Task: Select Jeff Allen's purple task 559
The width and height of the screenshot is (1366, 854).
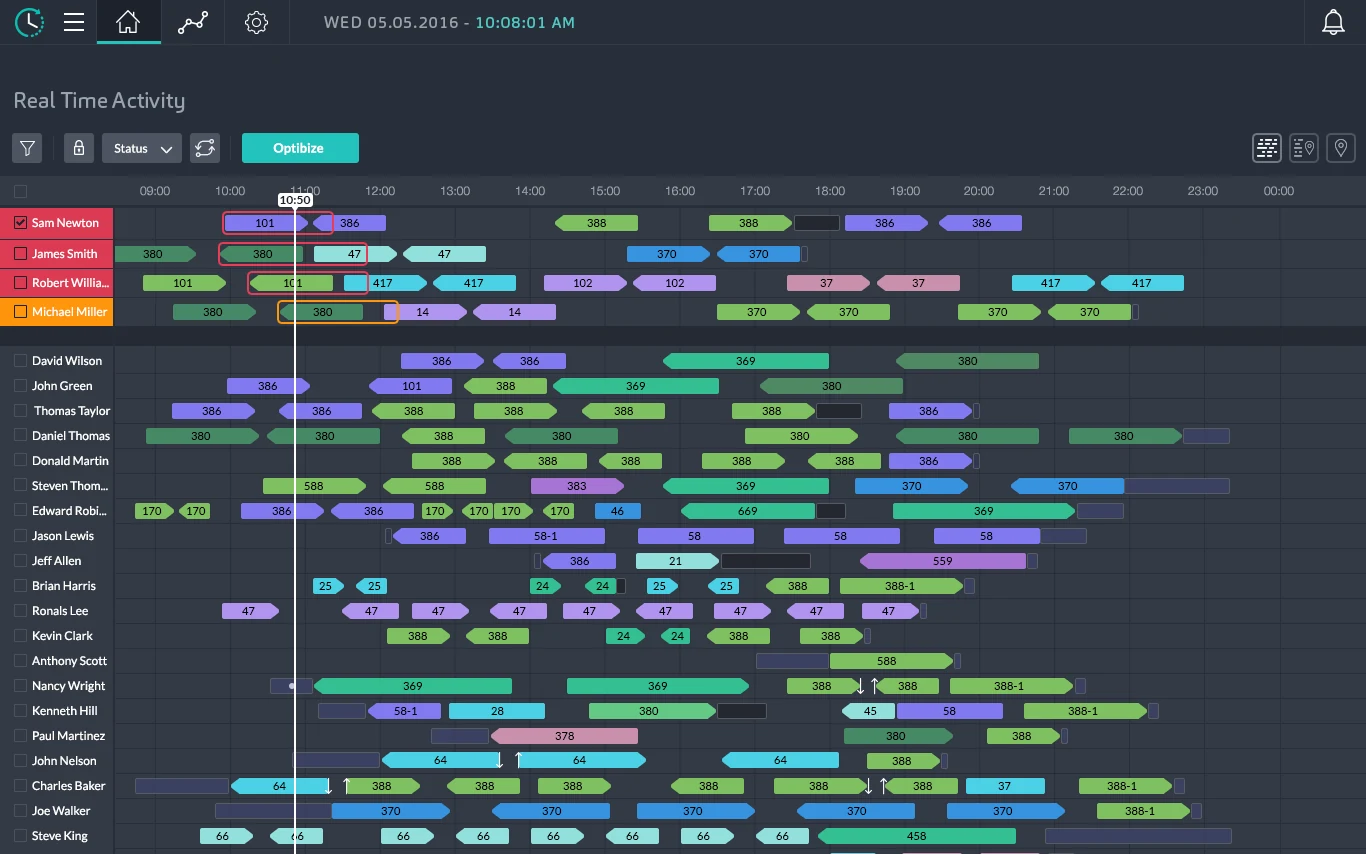Action: (943, 561)
